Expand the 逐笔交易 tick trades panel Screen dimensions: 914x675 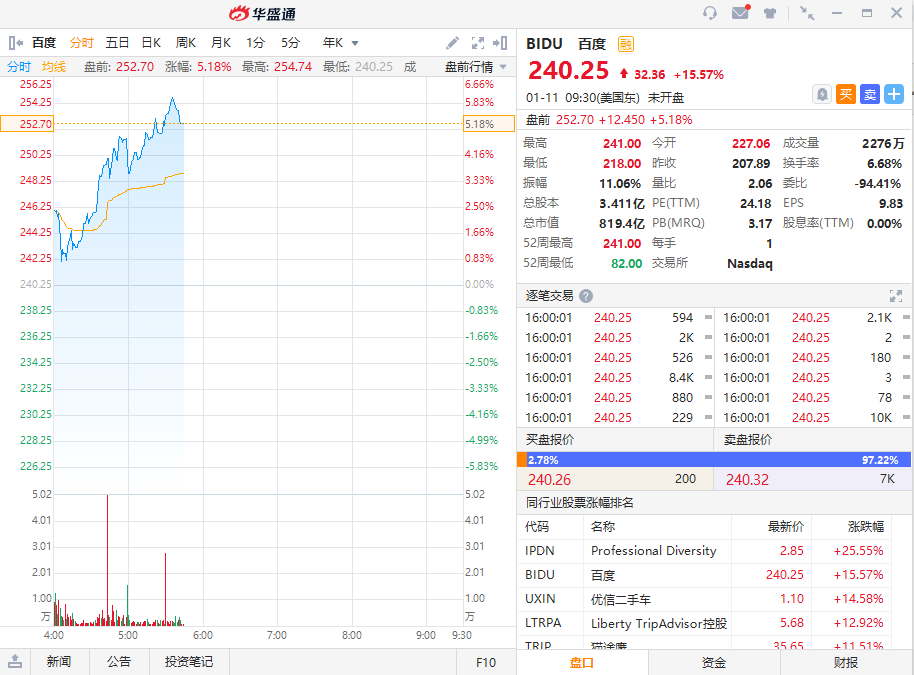point(896,296)
